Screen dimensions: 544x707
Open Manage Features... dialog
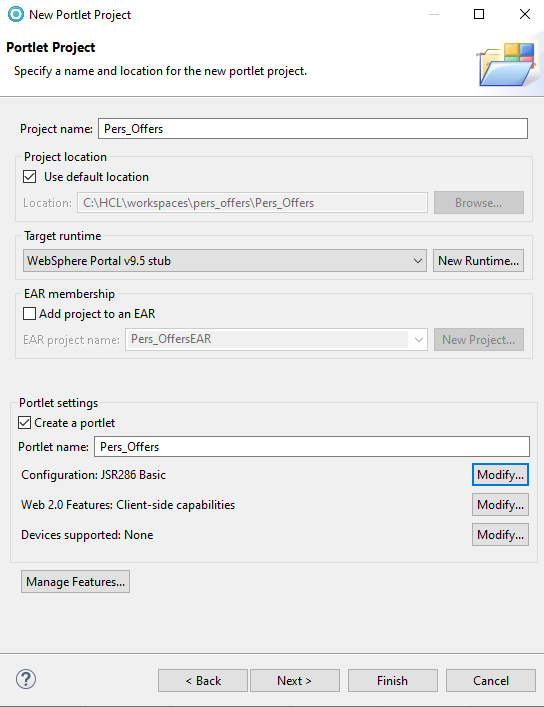point(75,582)
